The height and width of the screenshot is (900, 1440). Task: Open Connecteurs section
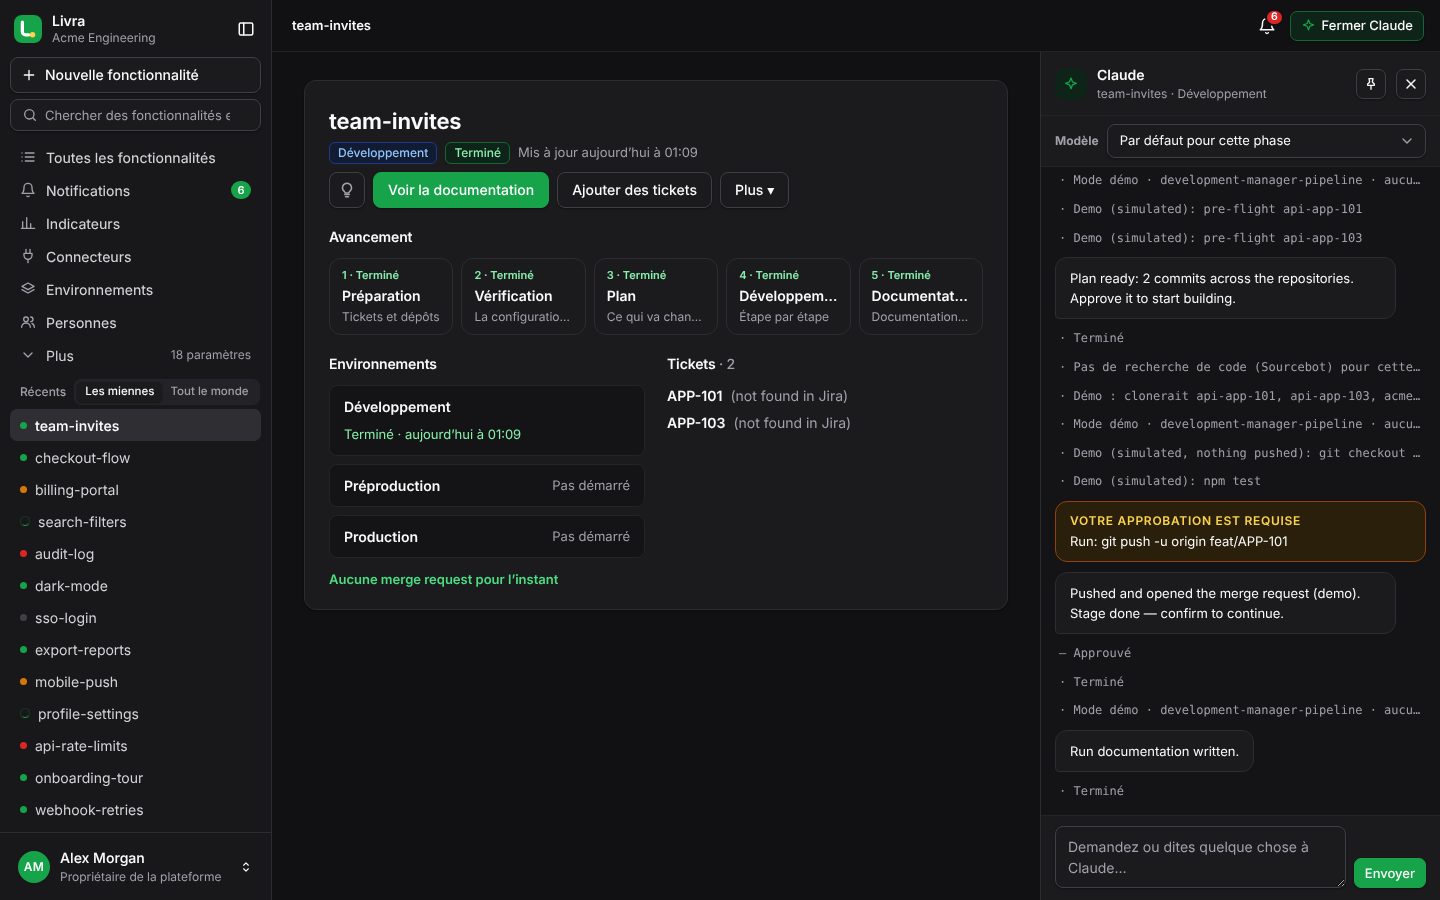coord(135,257)
